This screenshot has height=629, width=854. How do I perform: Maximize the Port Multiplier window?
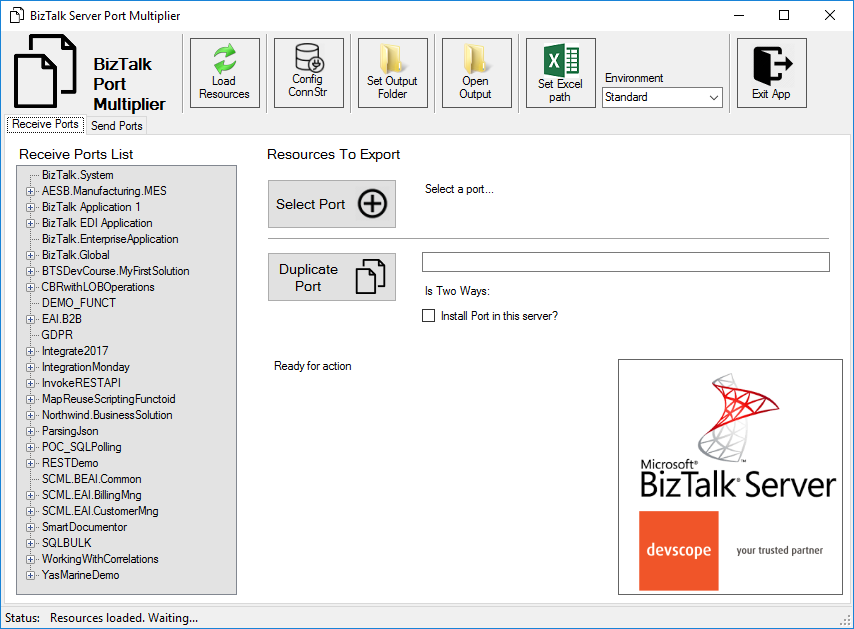(x=784, y=15)
